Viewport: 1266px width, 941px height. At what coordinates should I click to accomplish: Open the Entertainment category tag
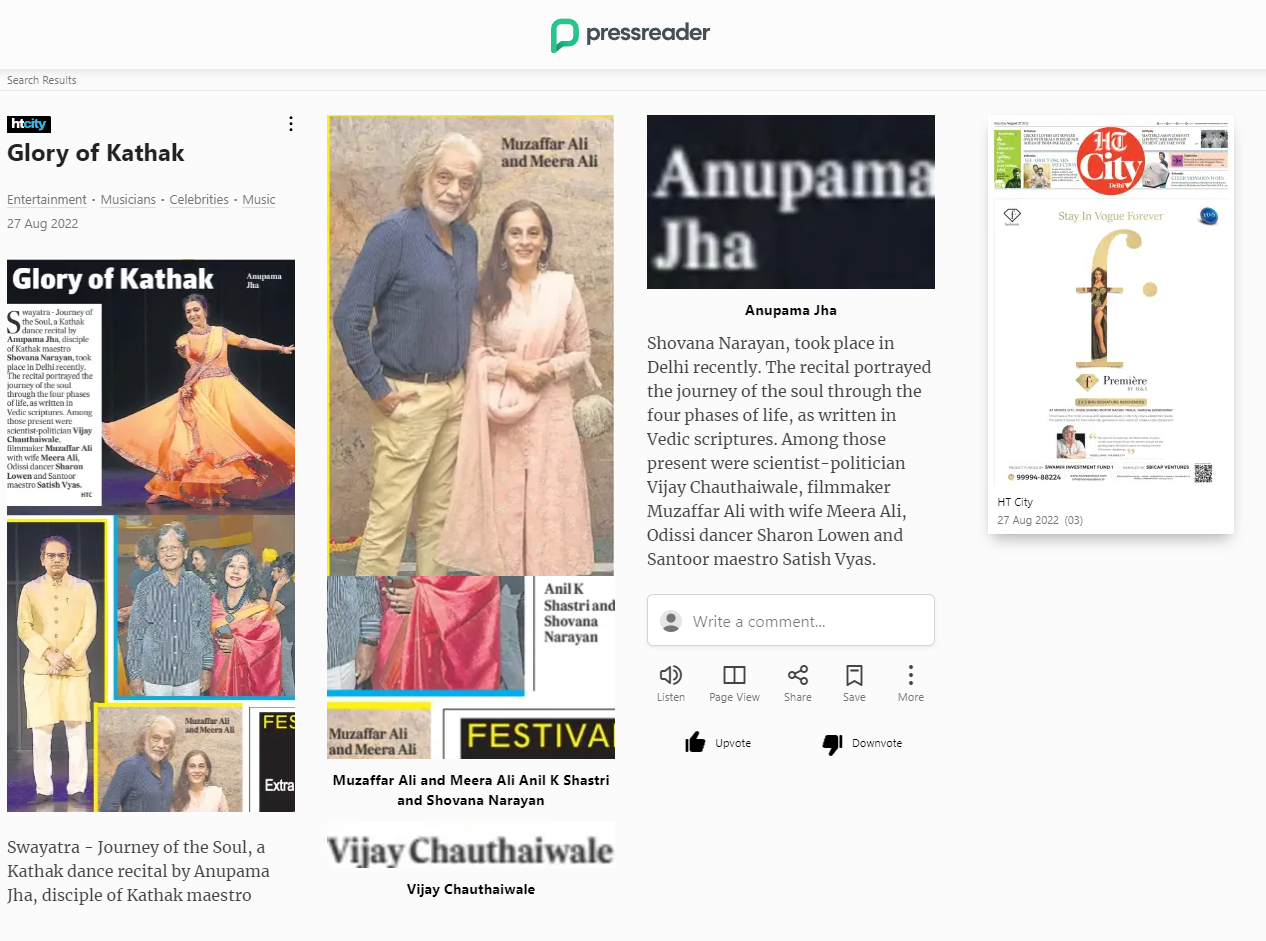[x=47, y=200]
